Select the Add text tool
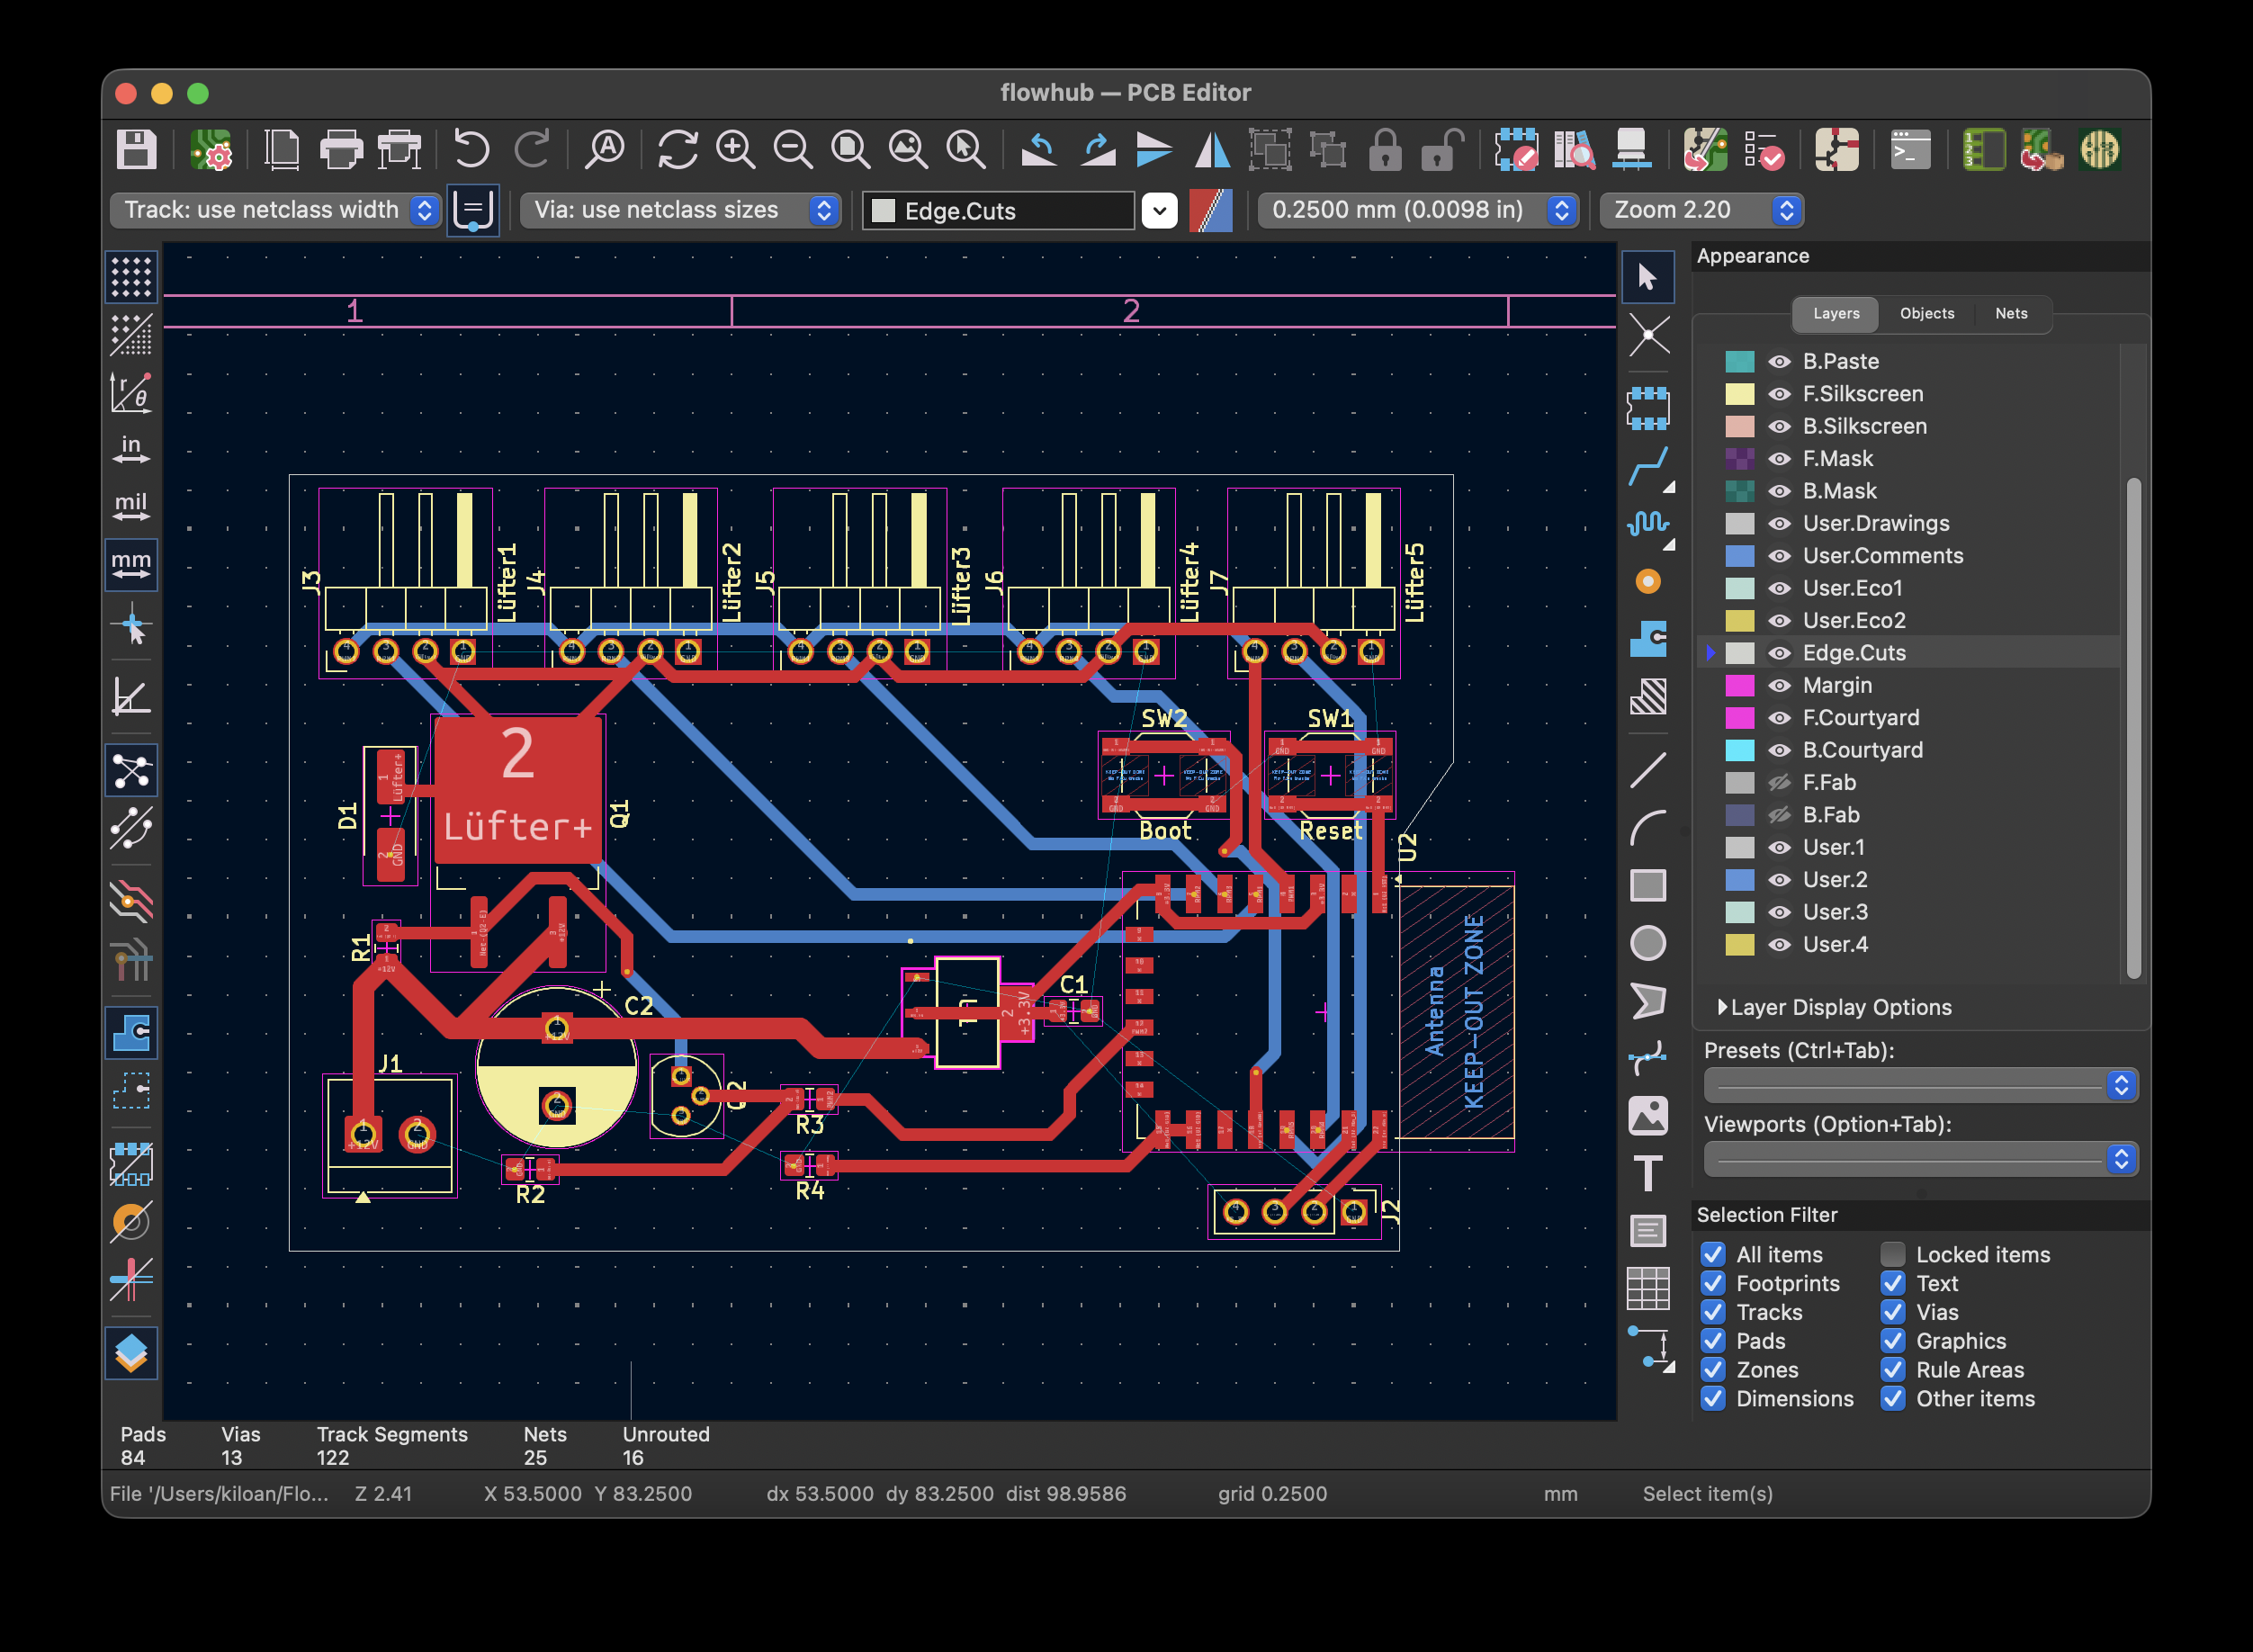 pyautogui.click(x=1647, y=1173)
